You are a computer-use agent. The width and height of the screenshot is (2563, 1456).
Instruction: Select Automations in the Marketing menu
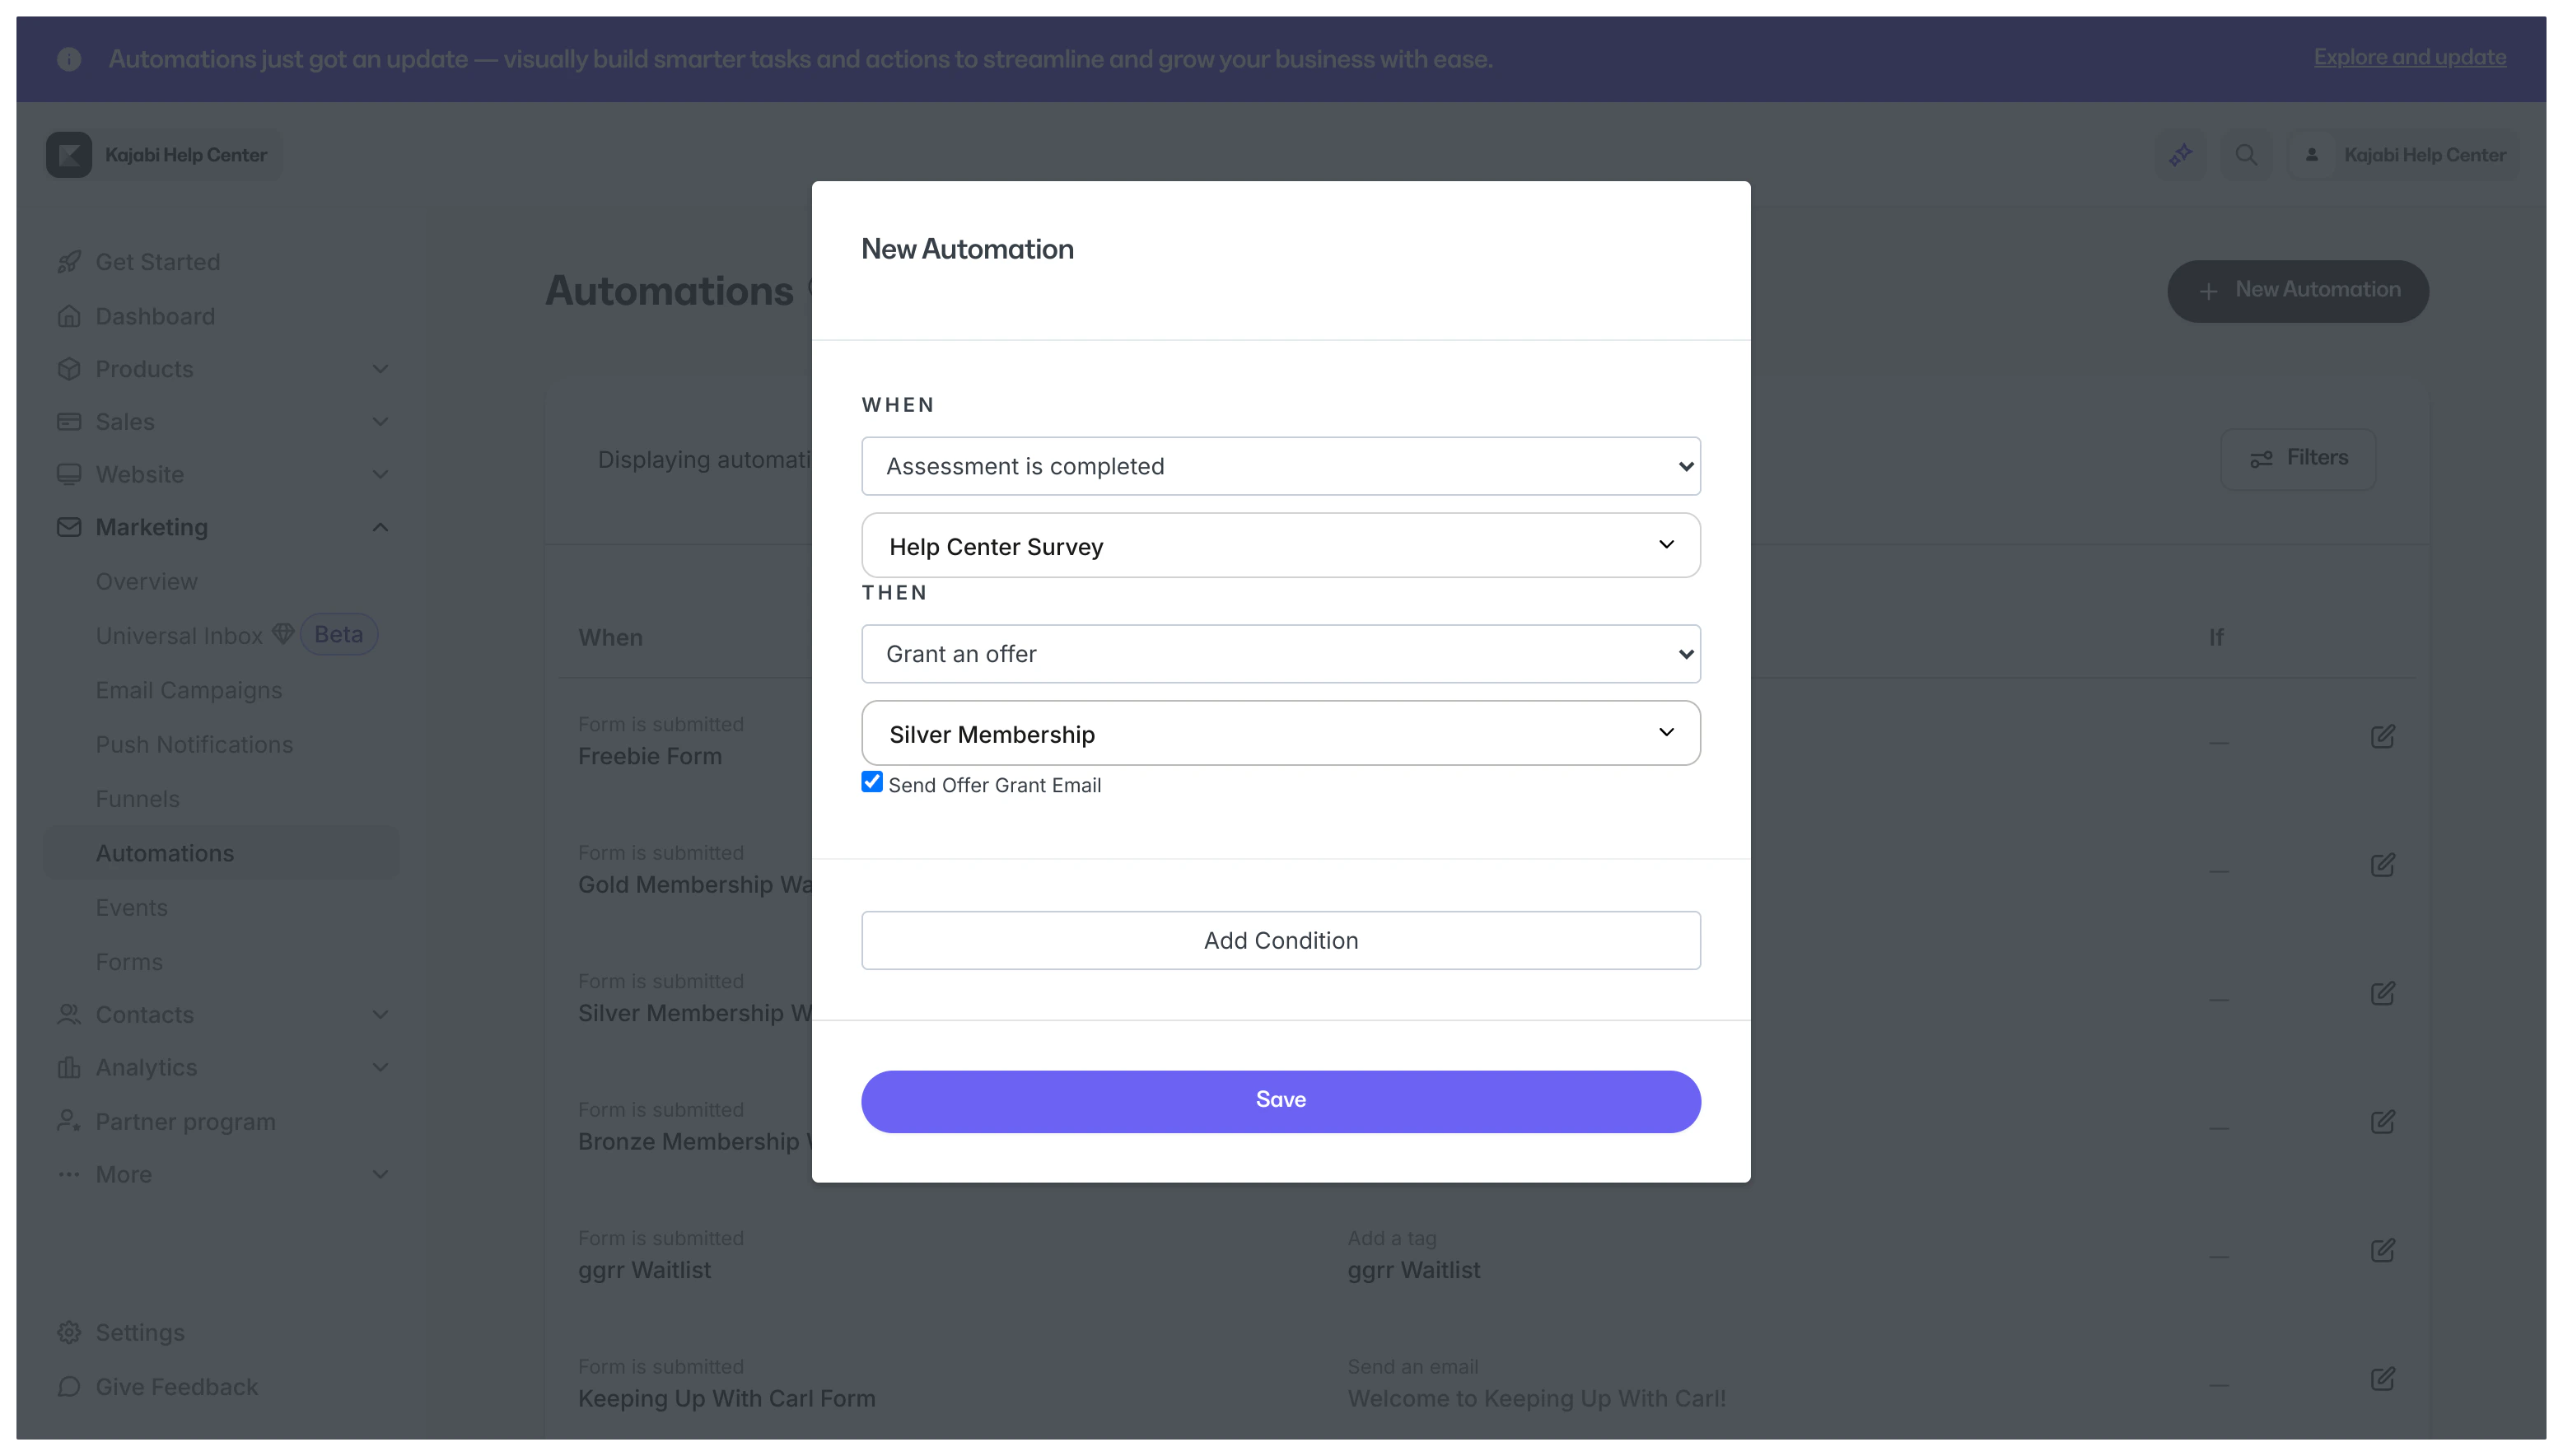(x=165, y=853)
